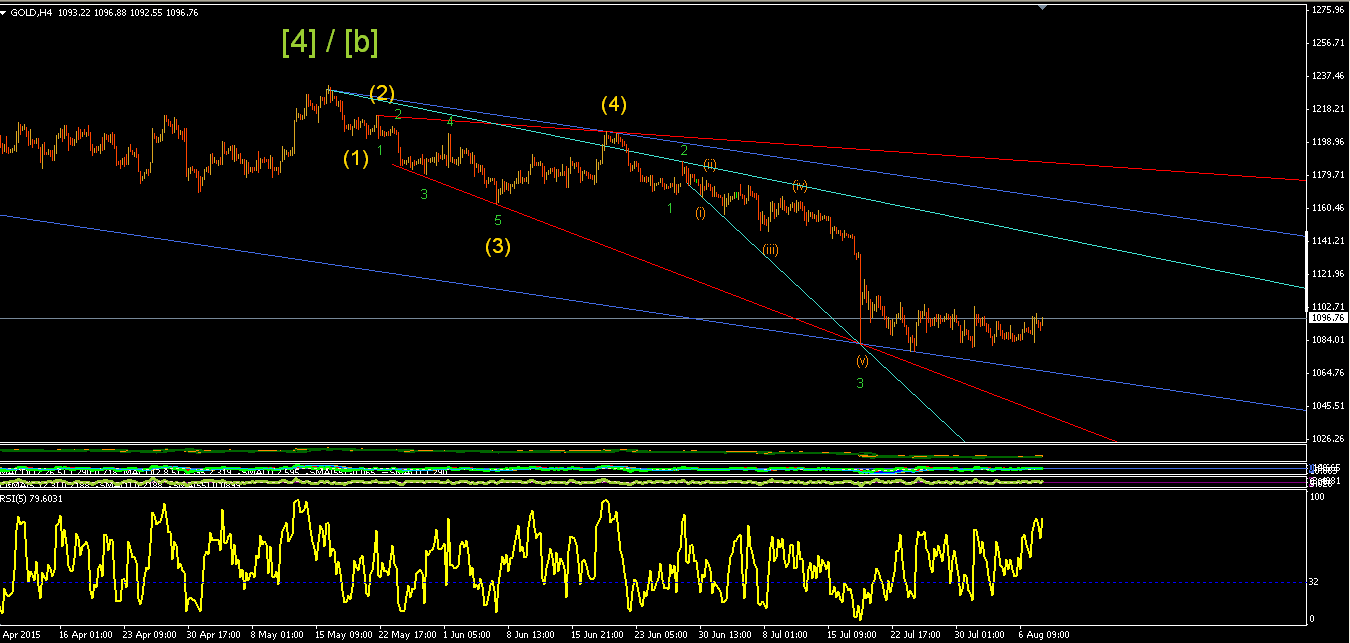Click the 8 Jun 13:00 time label
This screenshot has height=643, width=1350.
pos(531,634)
